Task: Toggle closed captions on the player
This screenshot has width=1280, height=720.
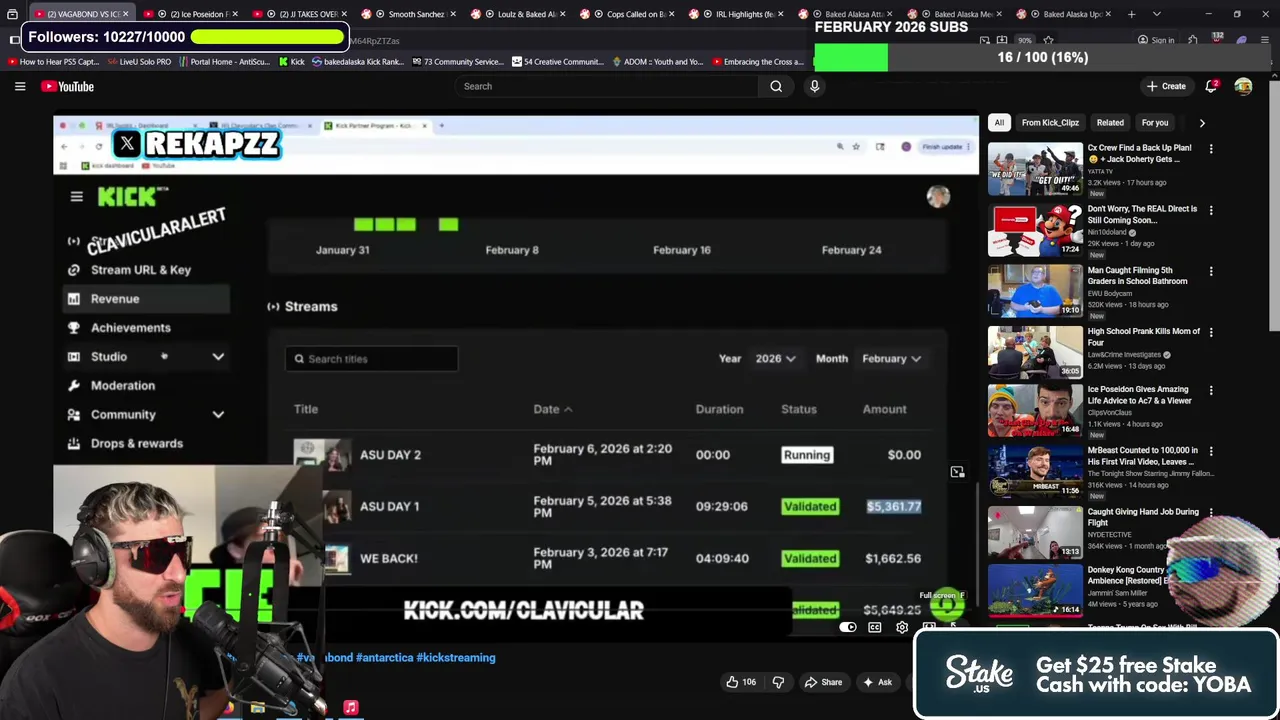Action: pos(875,628)
